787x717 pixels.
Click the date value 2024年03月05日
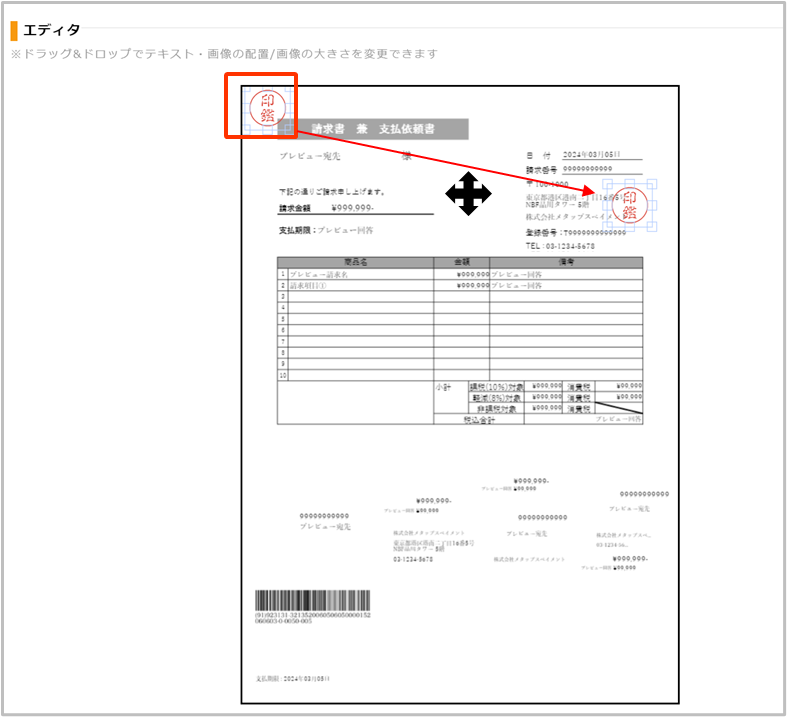pos(591,155)
